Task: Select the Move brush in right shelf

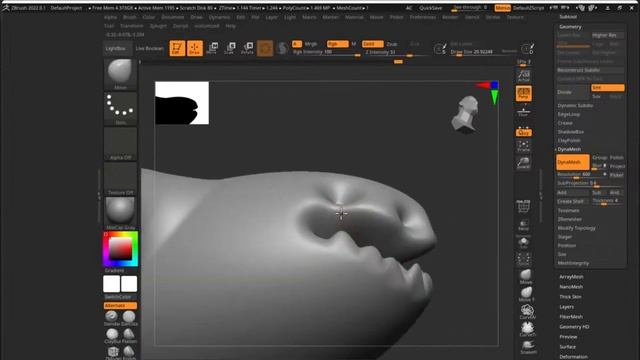Action: point(527,276)
